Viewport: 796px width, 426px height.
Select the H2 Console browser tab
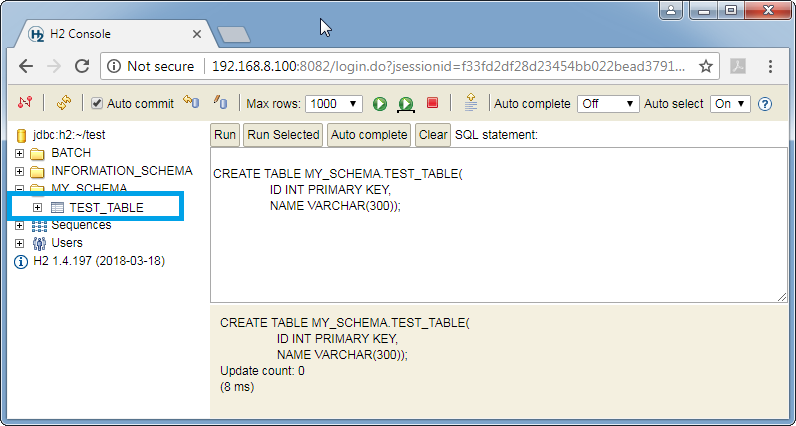click(x=116, y=35)
